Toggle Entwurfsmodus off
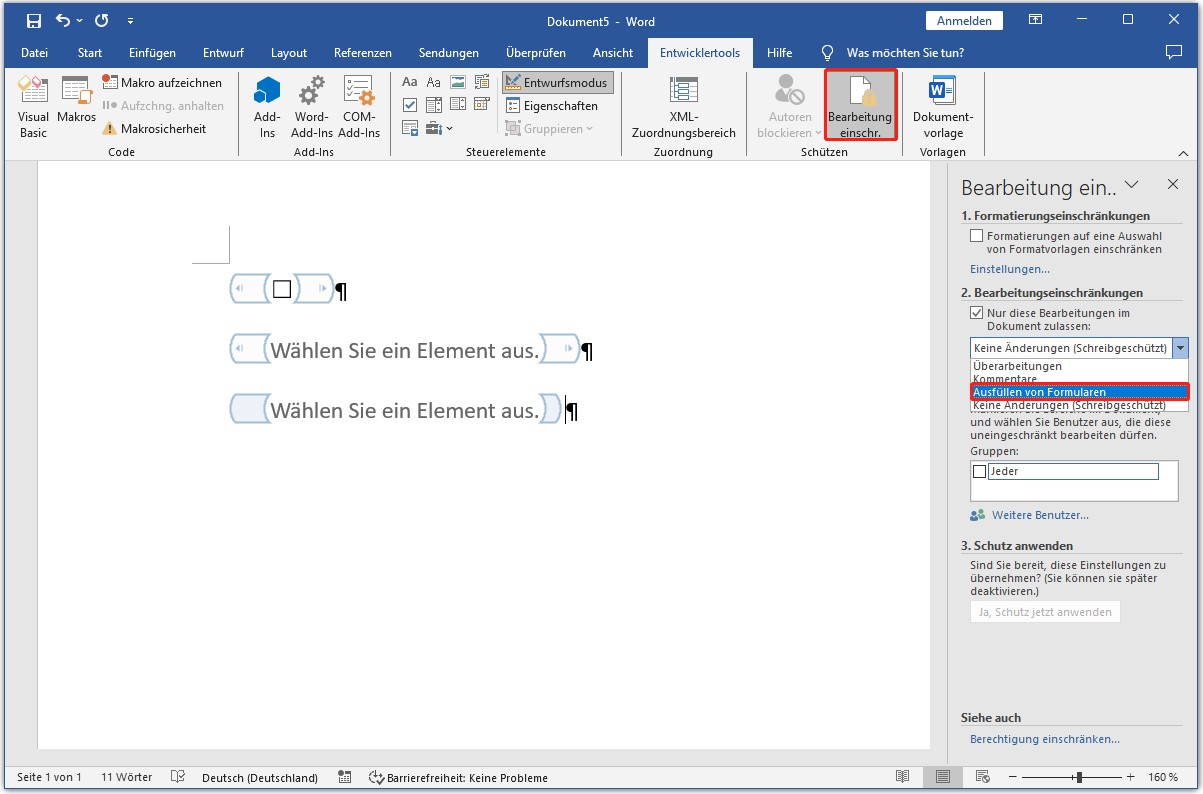 coord(557,82)
